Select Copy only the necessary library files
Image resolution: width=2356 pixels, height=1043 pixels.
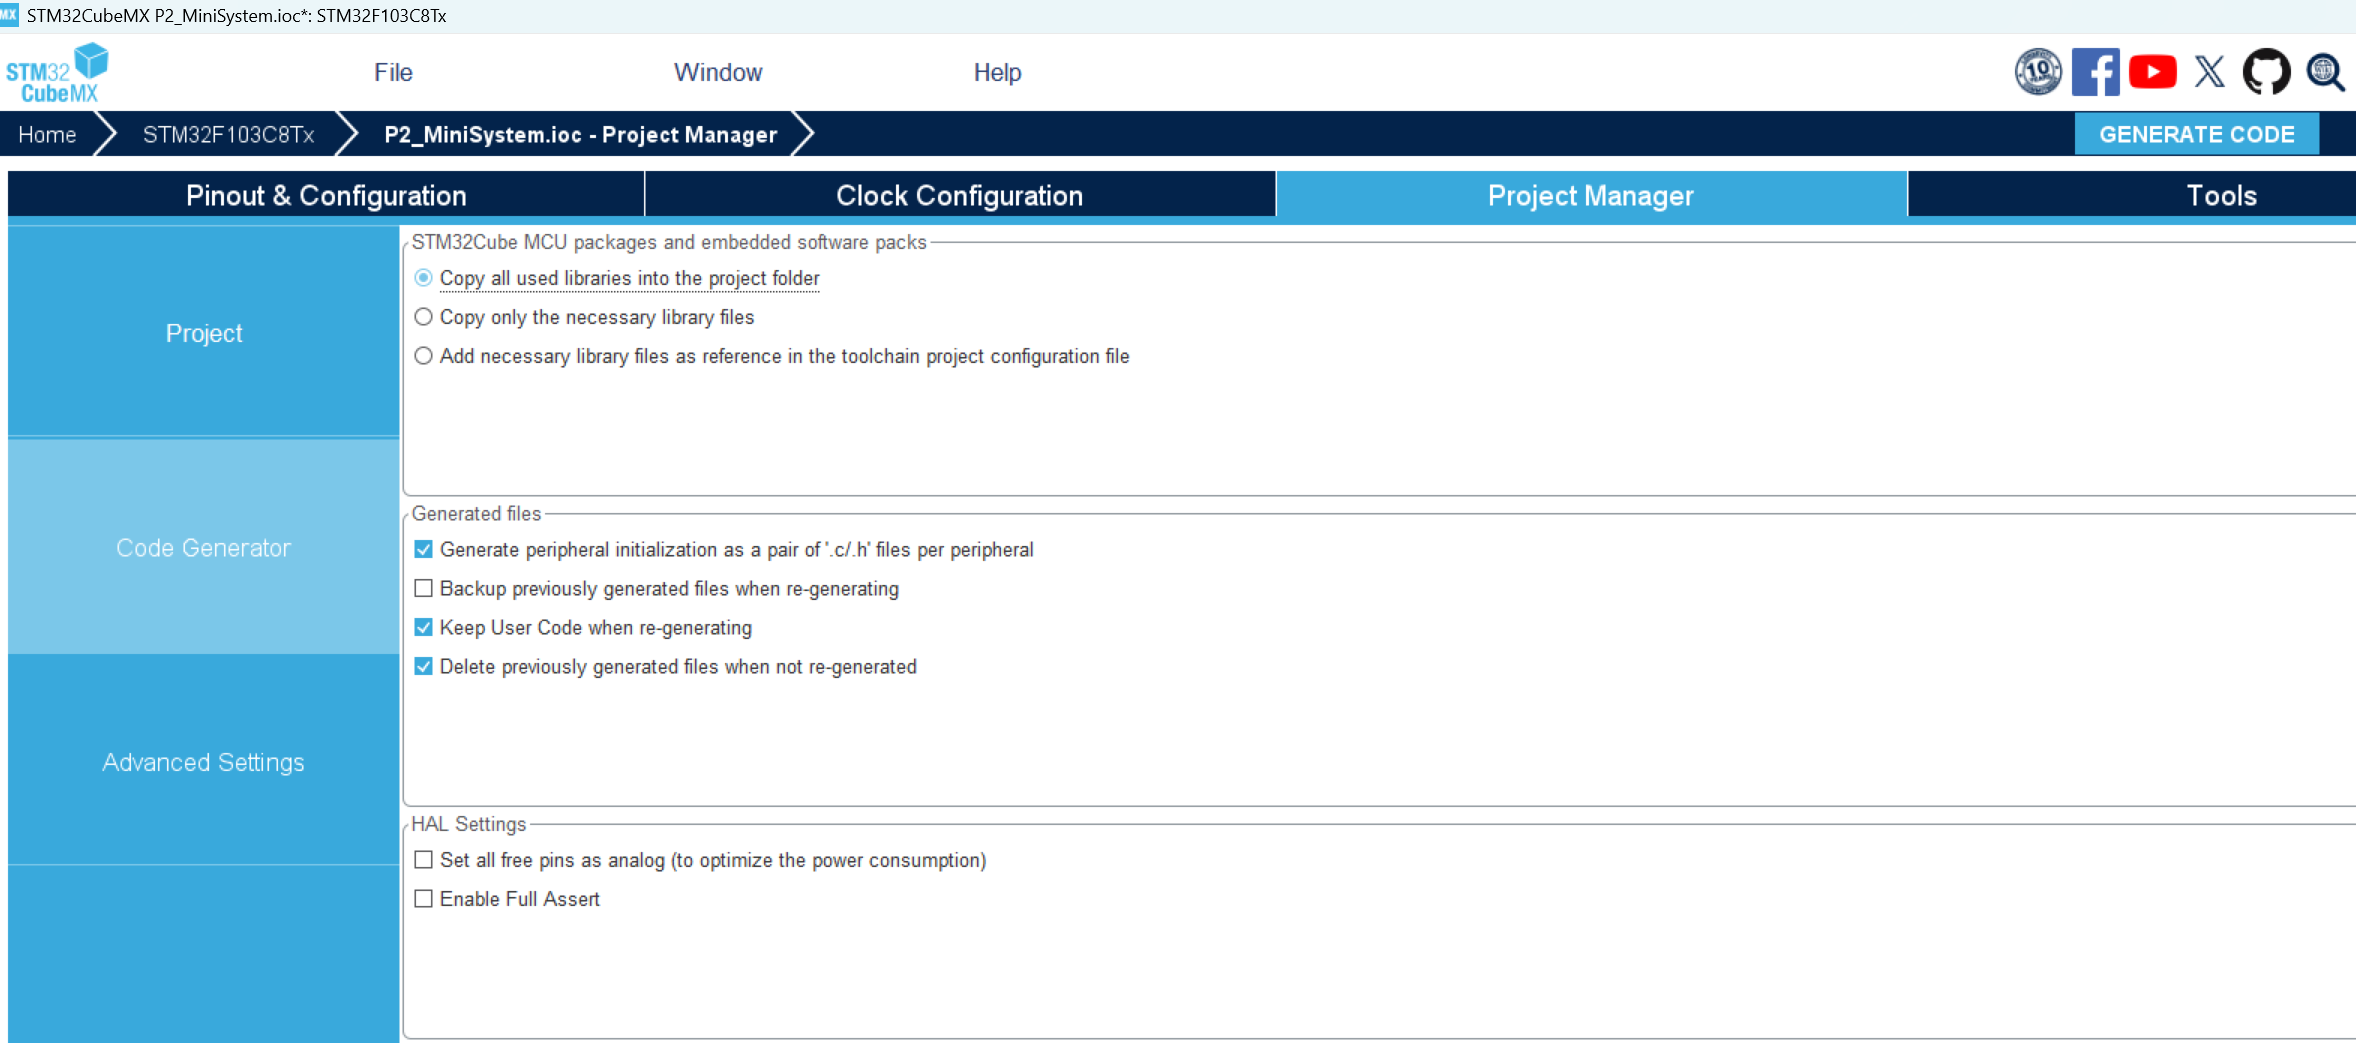(424, 317)
